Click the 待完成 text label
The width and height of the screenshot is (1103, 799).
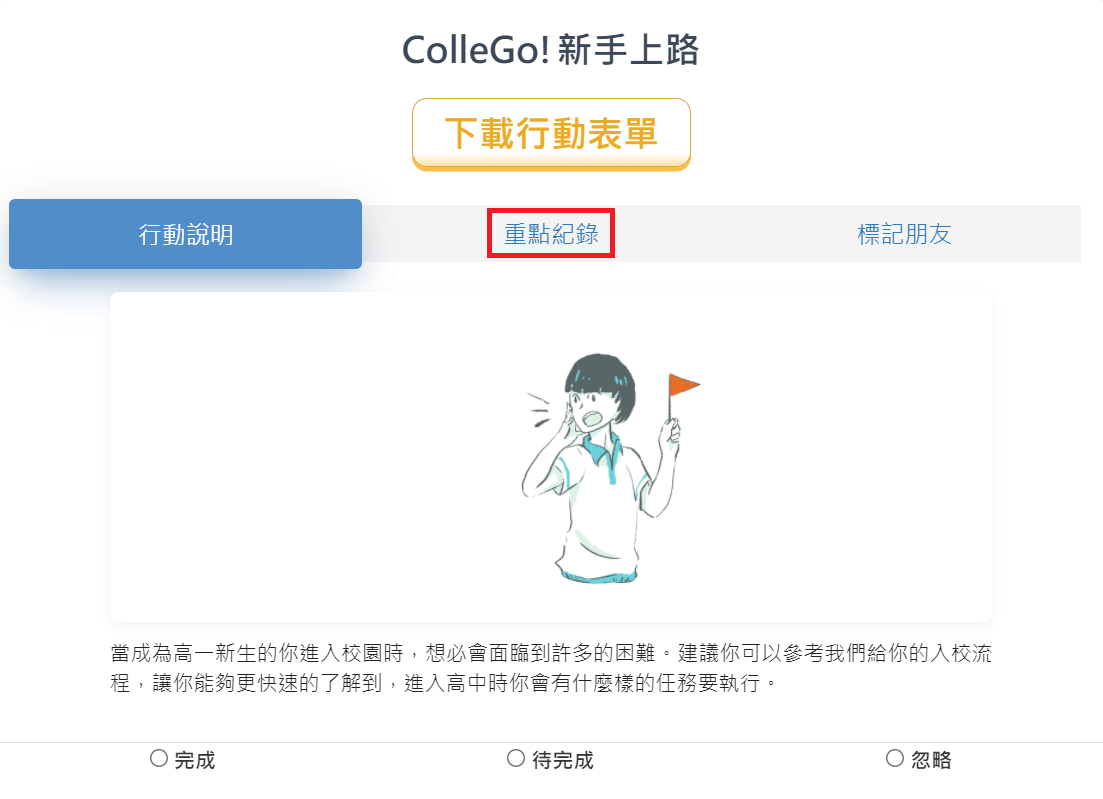click(x=562, y=760)
